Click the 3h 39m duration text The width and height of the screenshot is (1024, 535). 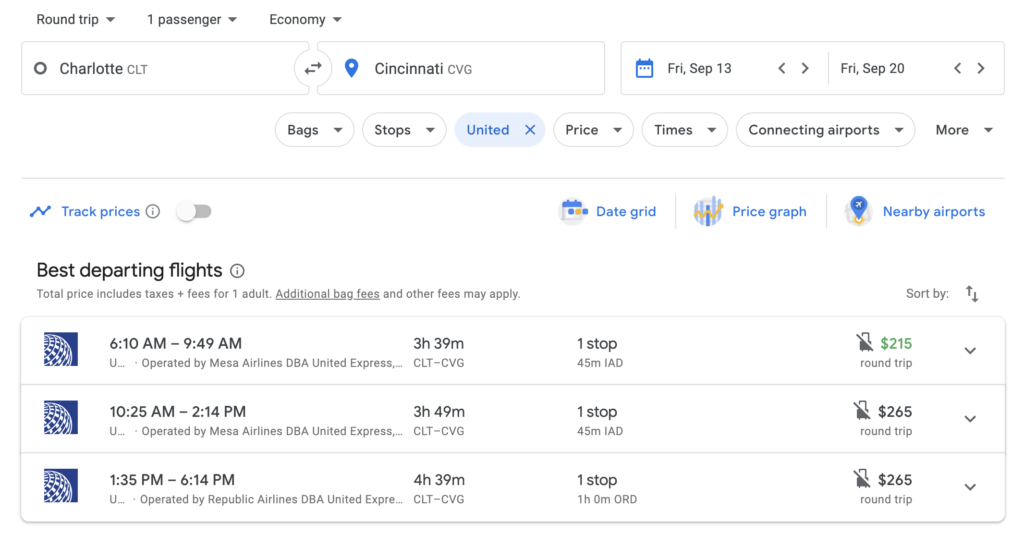(x=438, y=344)
